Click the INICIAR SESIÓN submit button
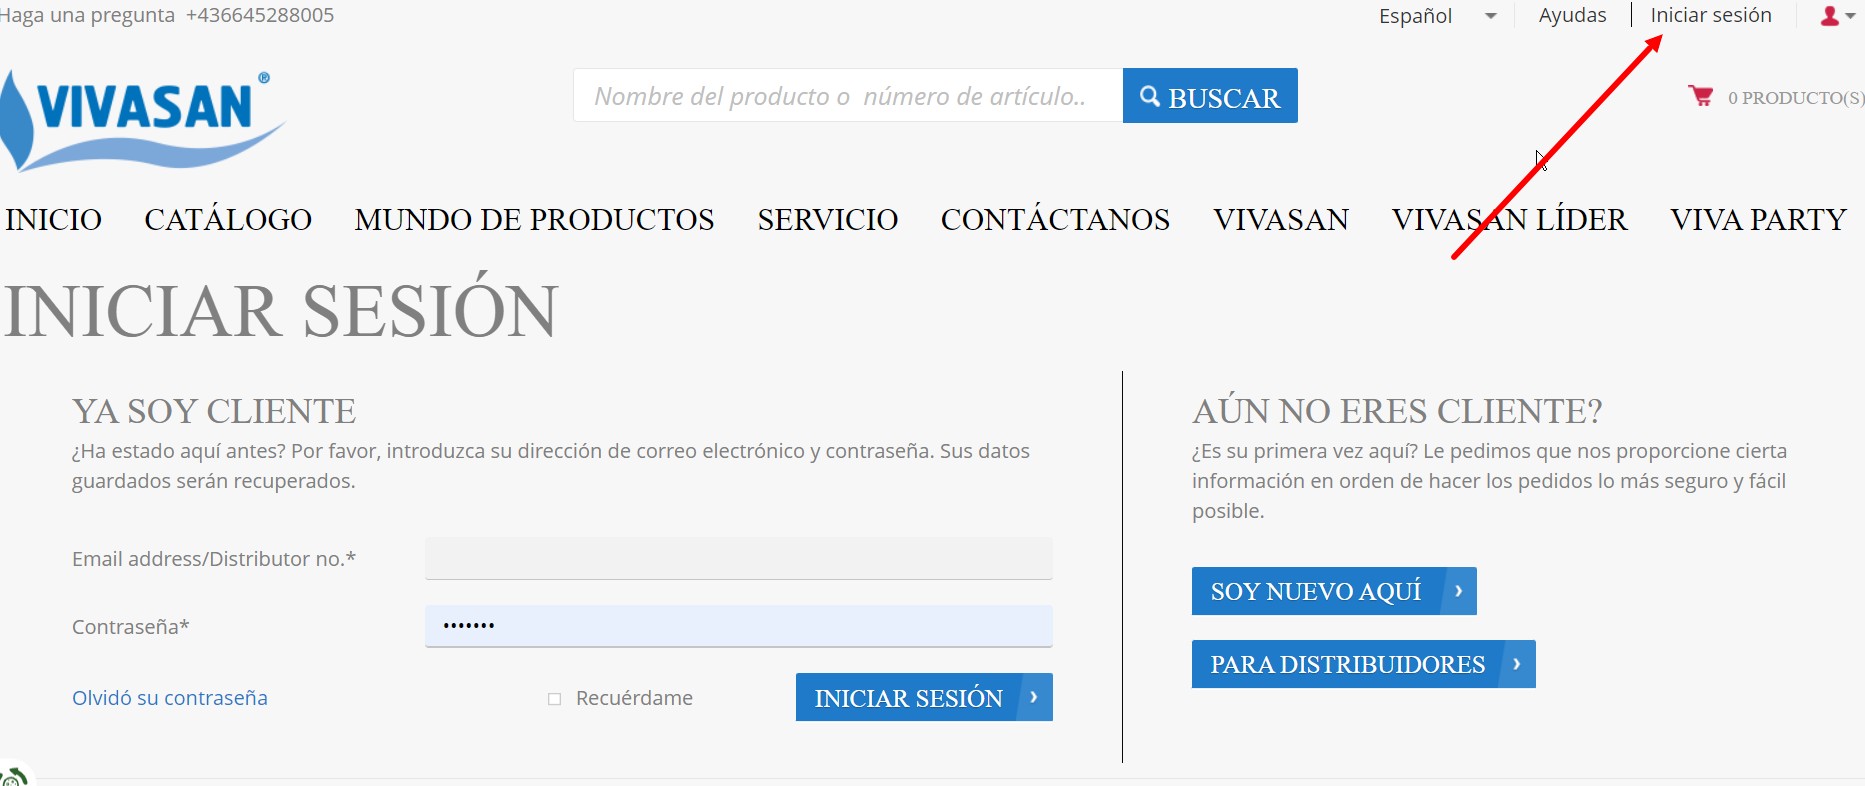This screenshot has width=1865, height=786. click(924, 697)
